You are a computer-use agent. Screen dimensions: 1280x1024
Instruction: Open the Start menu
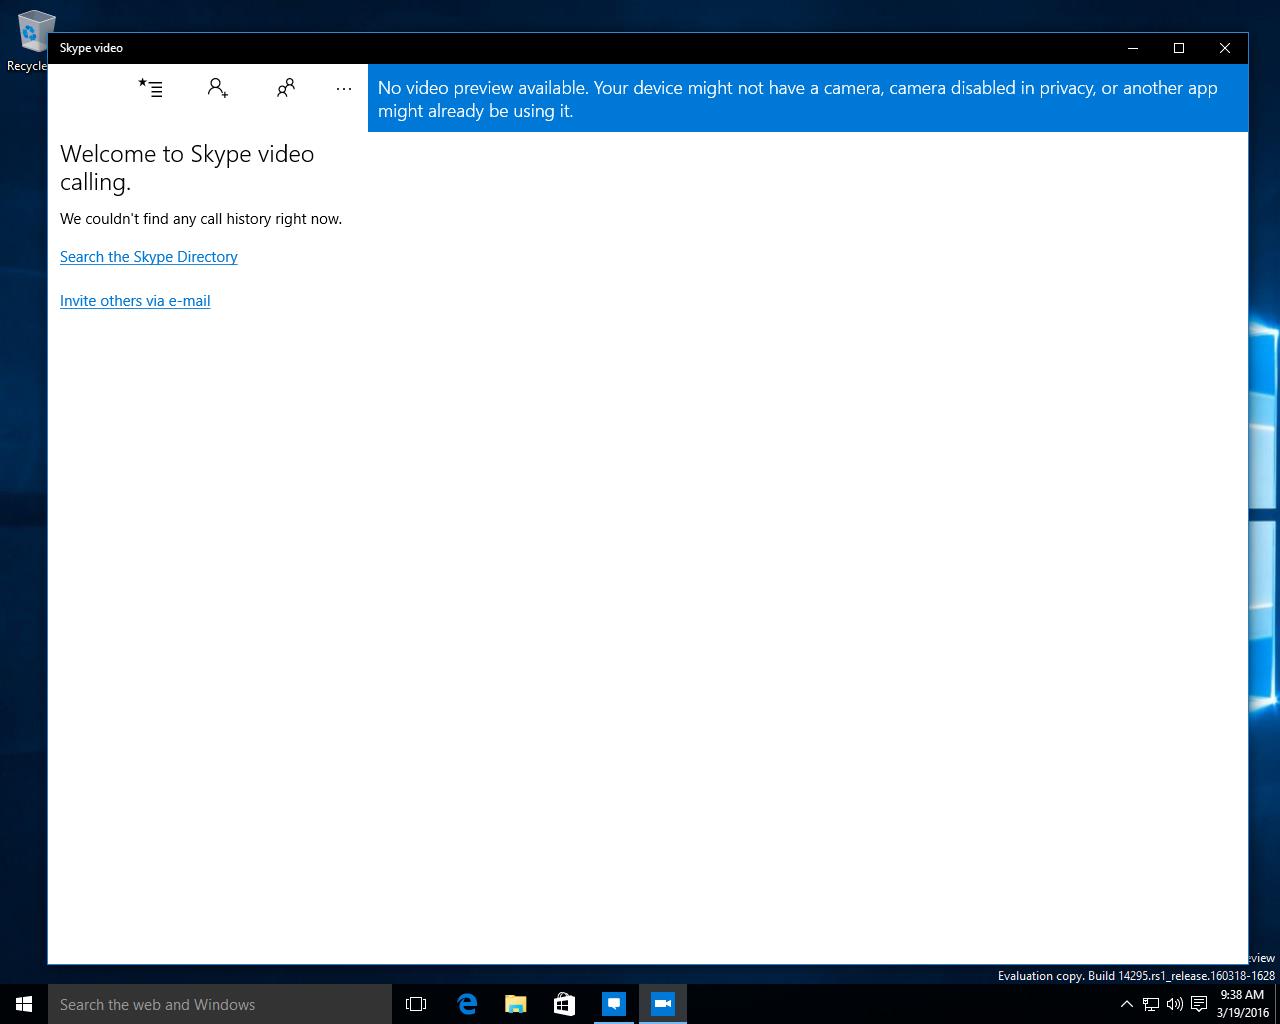click(24, 1004)
